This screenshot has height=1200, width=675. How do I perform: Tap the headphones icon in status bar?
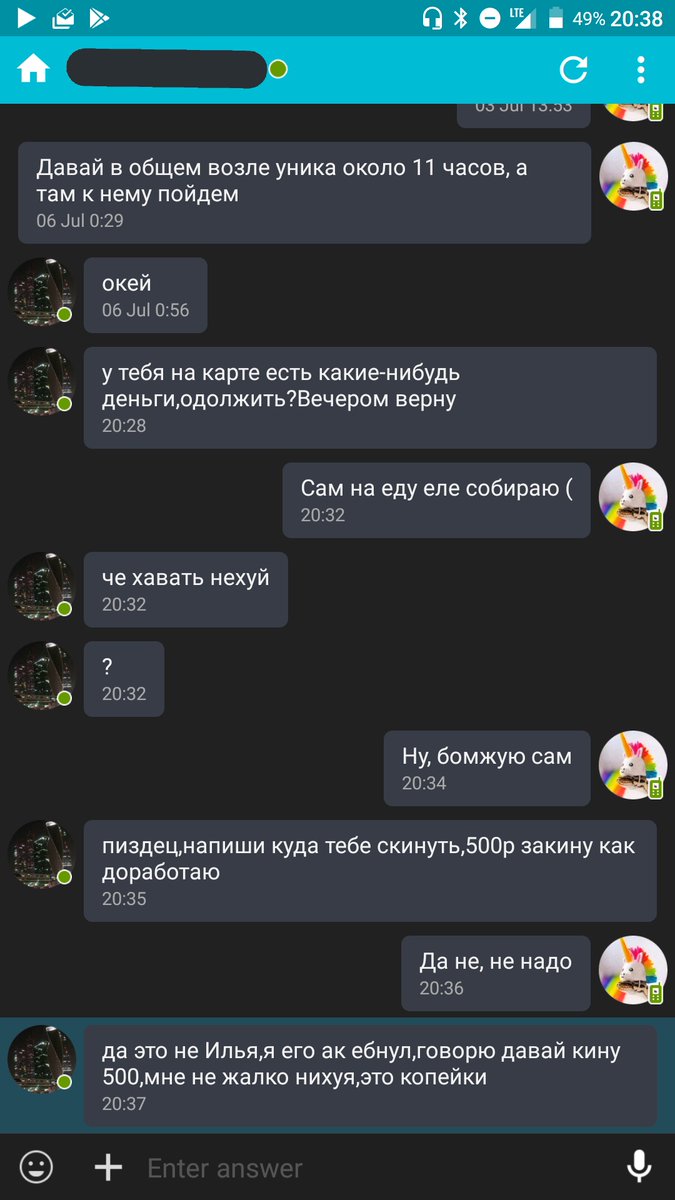tap(432, 18)
